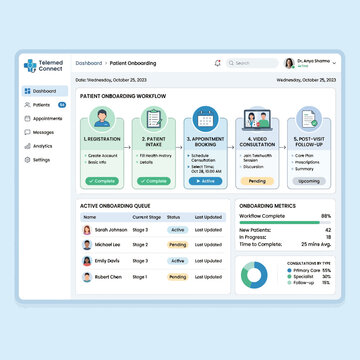Click the Telemed Connect logo icon
360x360 pixels.
click(x=30, y=66)
